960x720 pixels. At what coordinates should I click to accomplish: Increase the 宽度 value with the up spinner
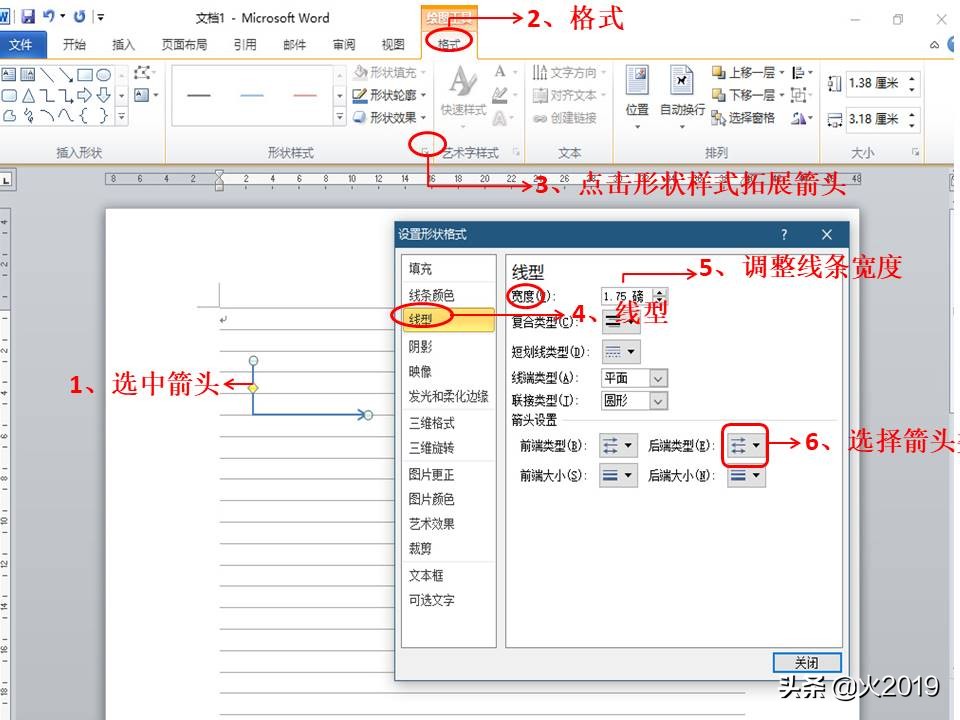coord(659,290)
